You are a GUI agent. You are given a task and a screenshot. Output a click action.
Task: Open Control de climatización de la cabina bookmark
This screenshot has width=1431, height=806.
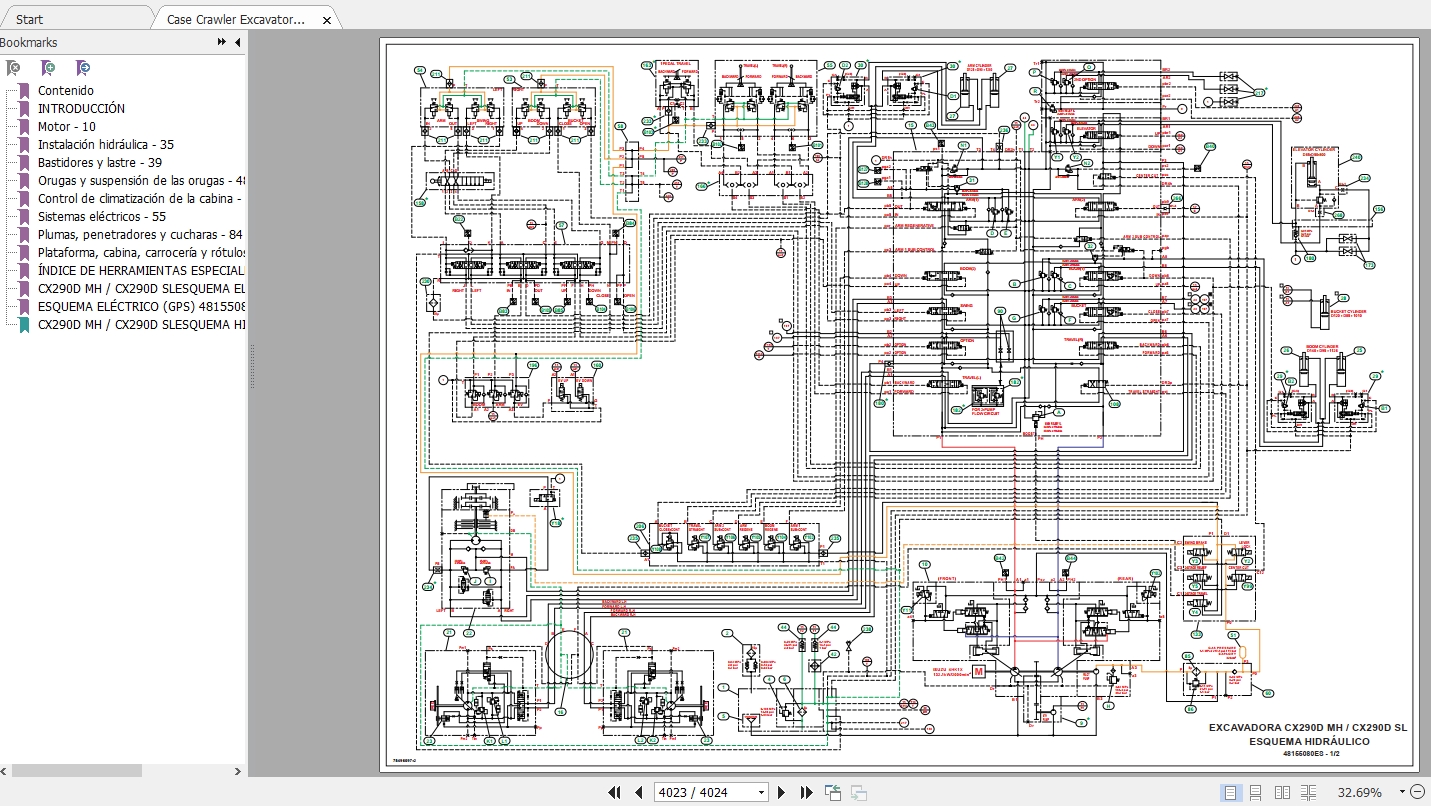(141, 198)
